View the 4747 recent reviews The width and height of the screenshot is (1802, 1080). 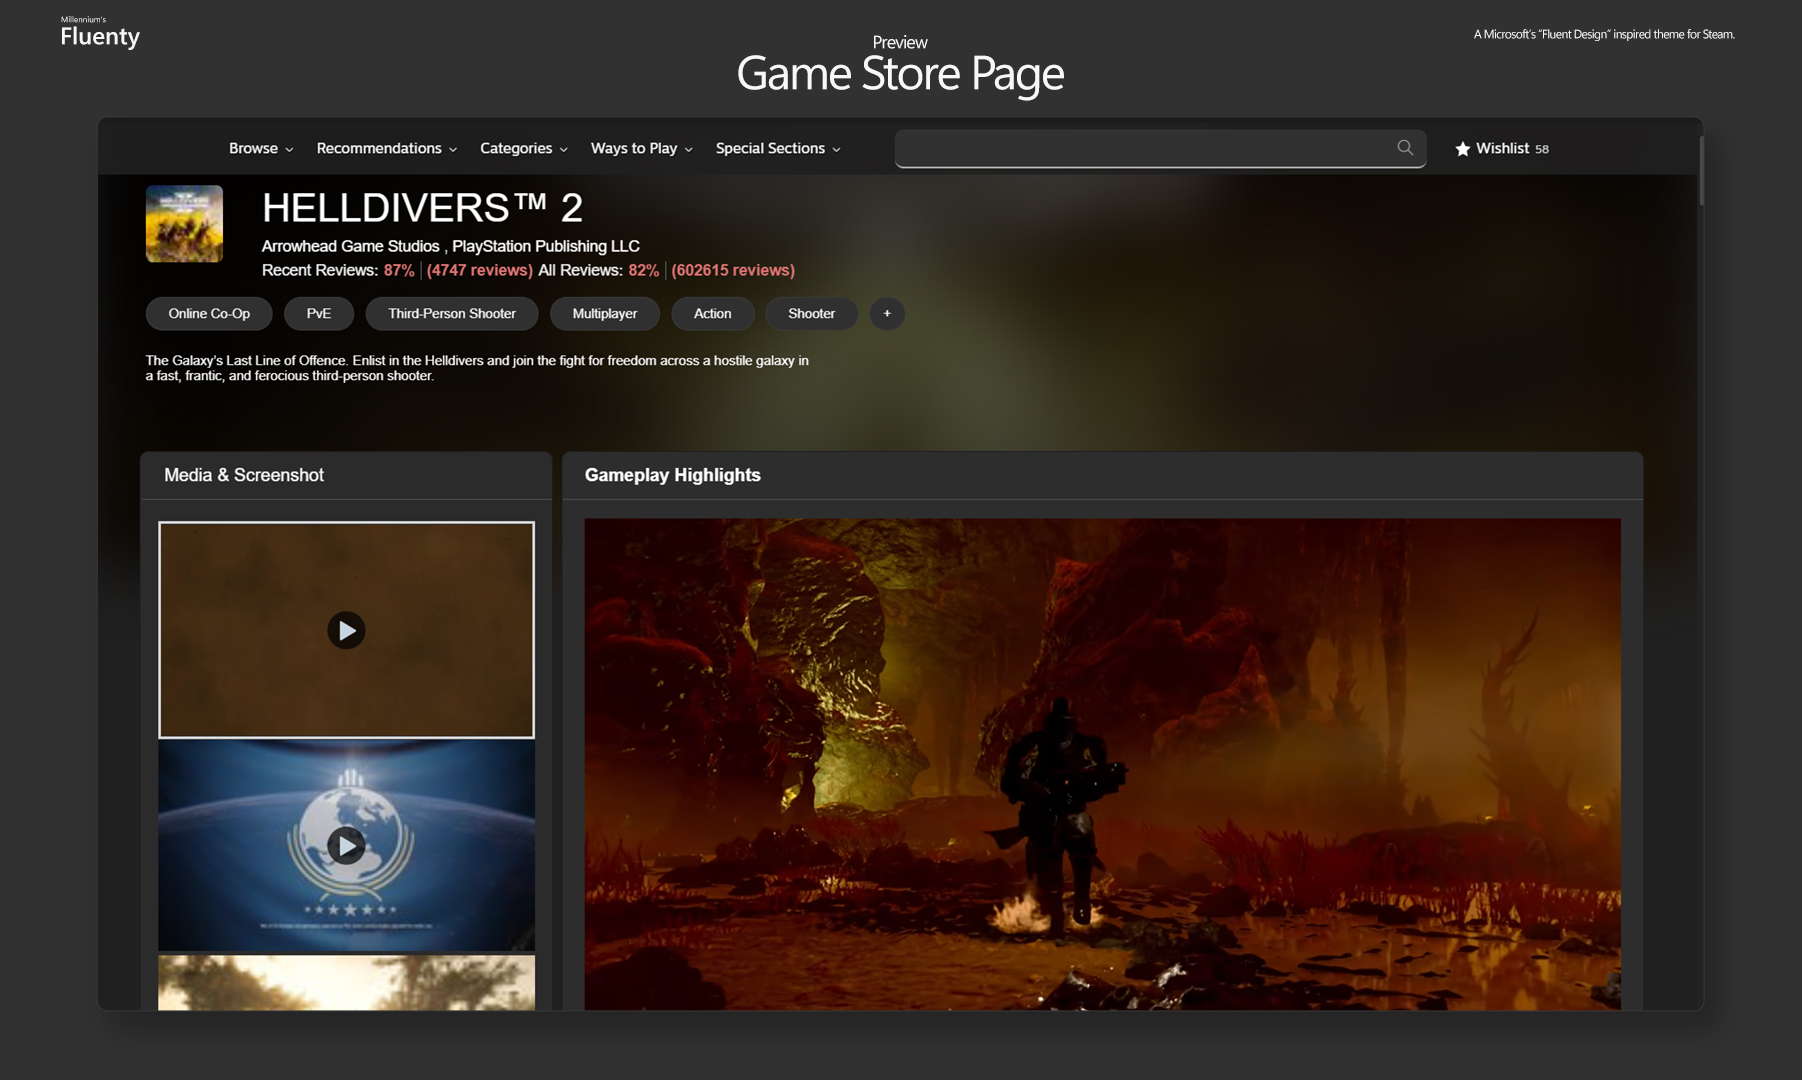click(x=480, y=270)
